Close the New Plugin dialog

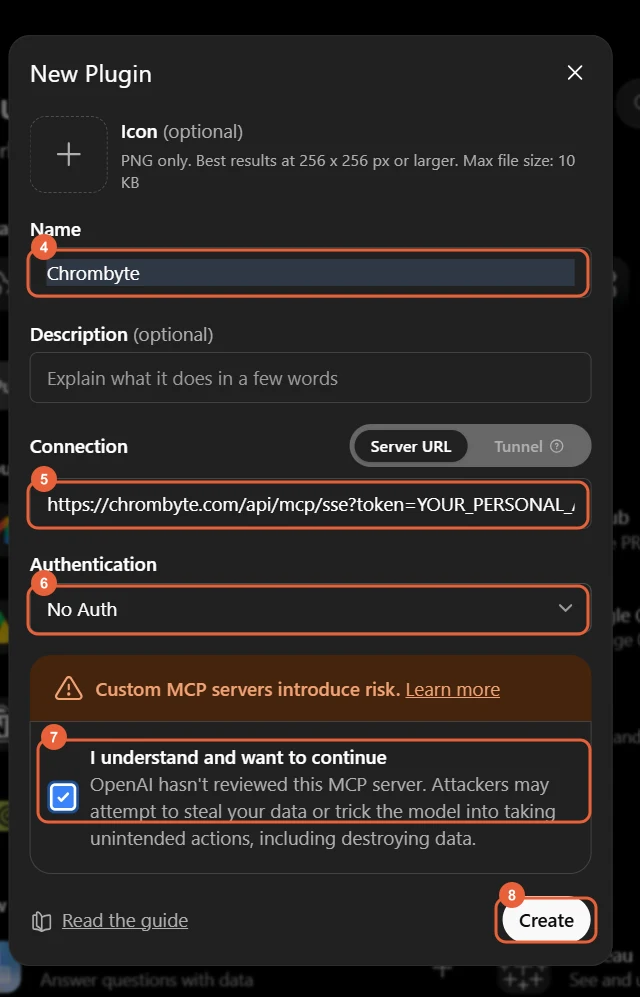(575, 72)
